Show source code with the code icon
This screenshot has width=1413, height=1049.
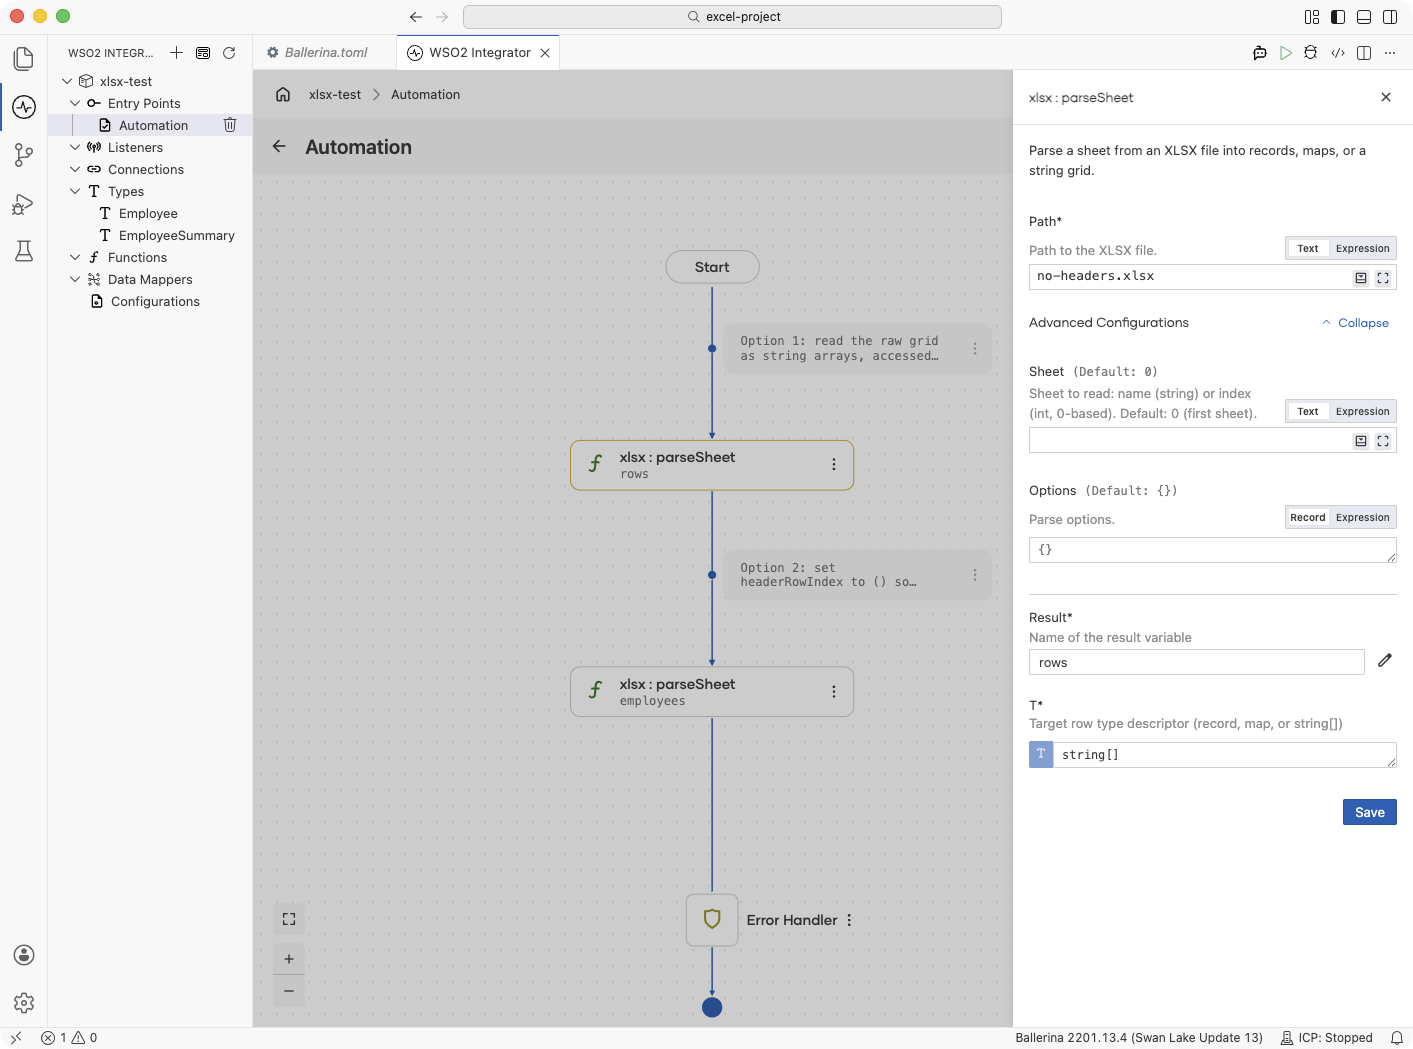click(1338, 53)
